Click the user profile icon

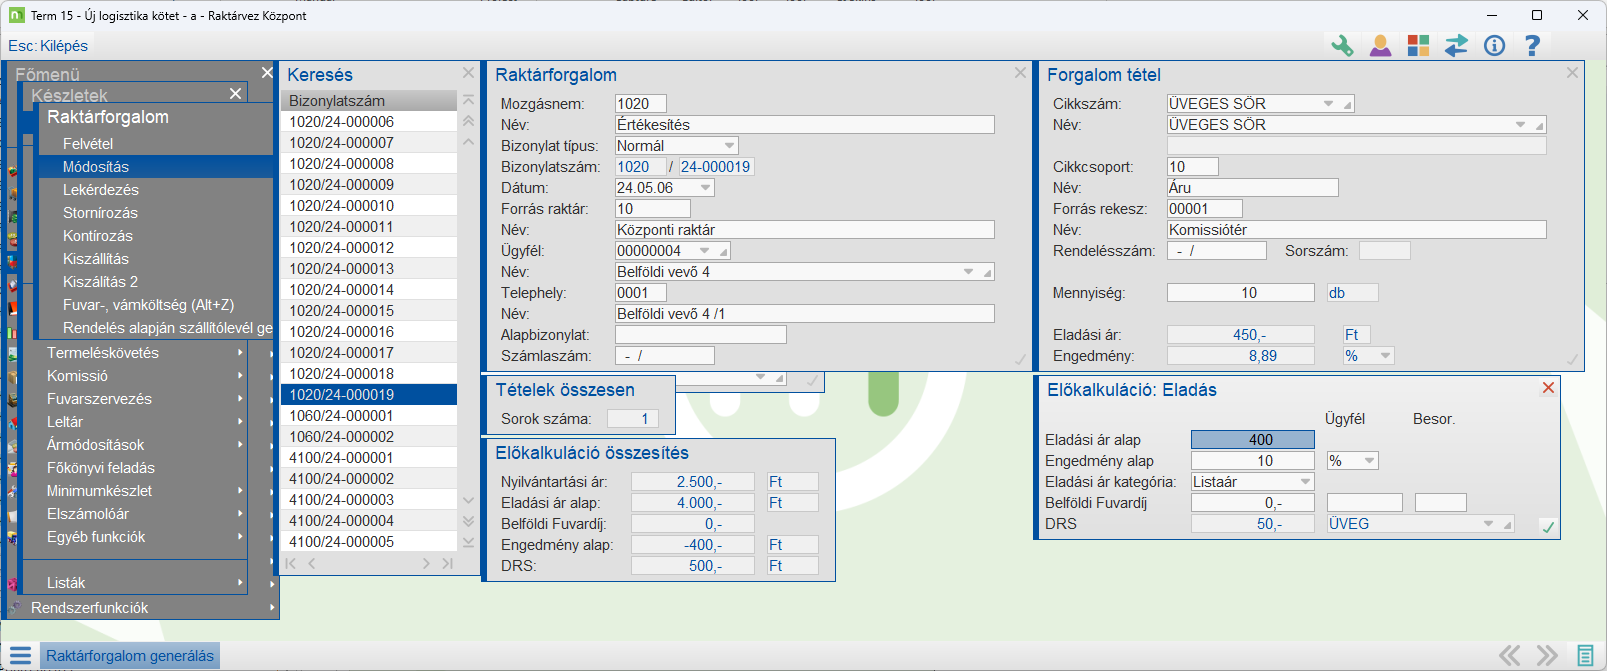tap(1380, 45)
